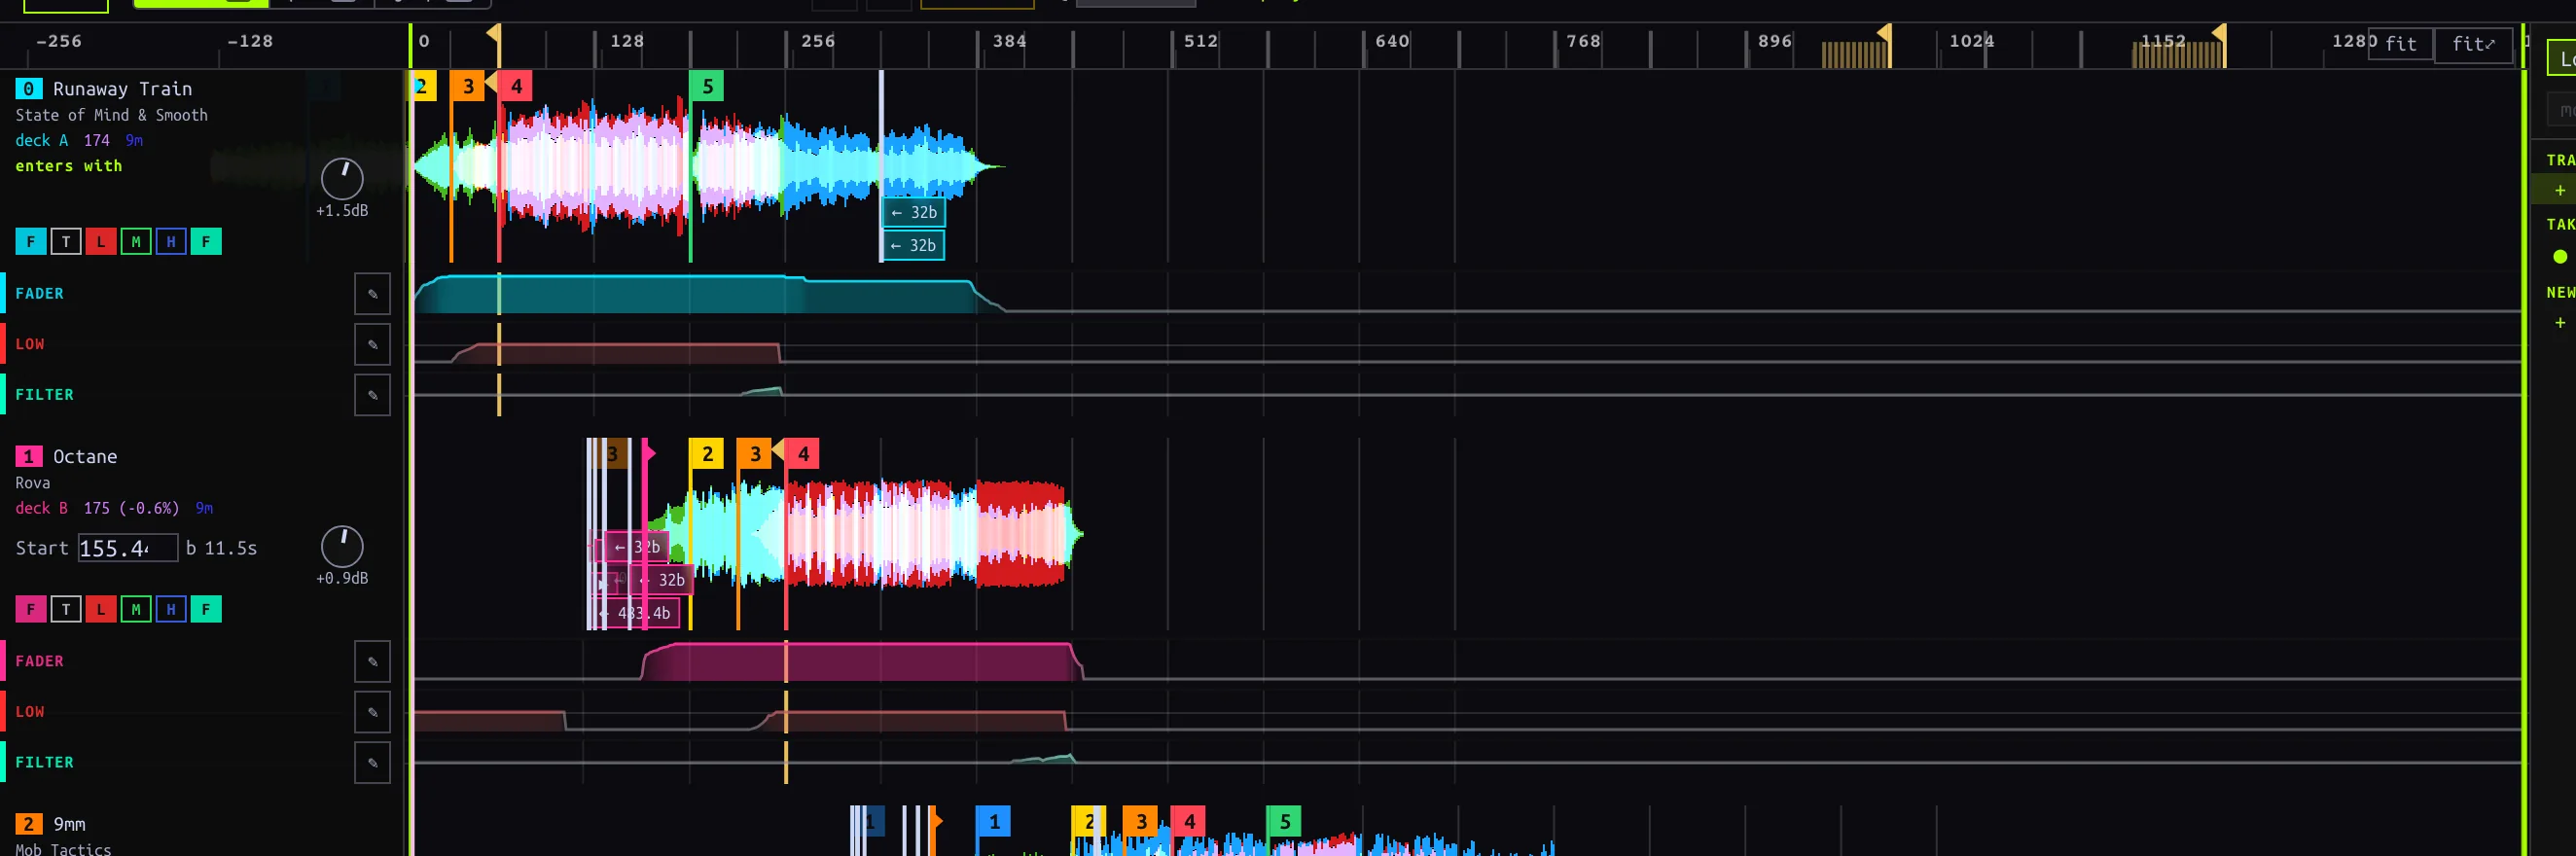Toggle the teal F filter button on Octane

(x=206, y=609)
